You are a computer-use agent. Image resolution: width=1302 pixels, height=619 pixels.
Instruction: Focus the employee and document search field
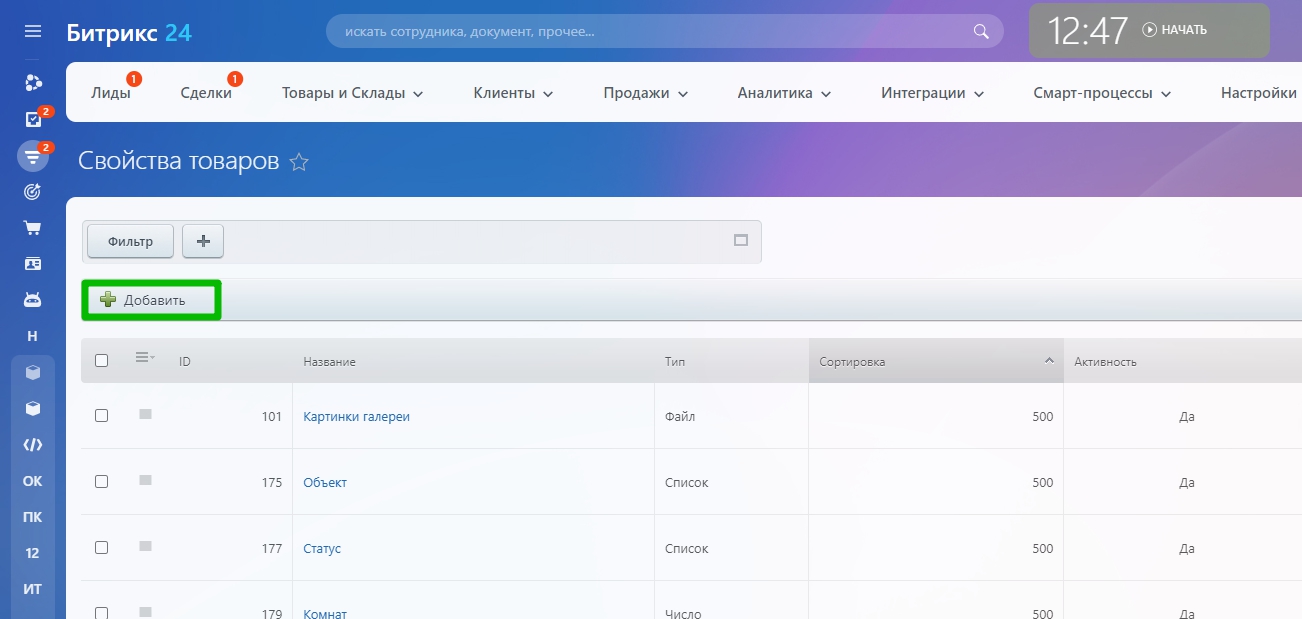point(650,31)
